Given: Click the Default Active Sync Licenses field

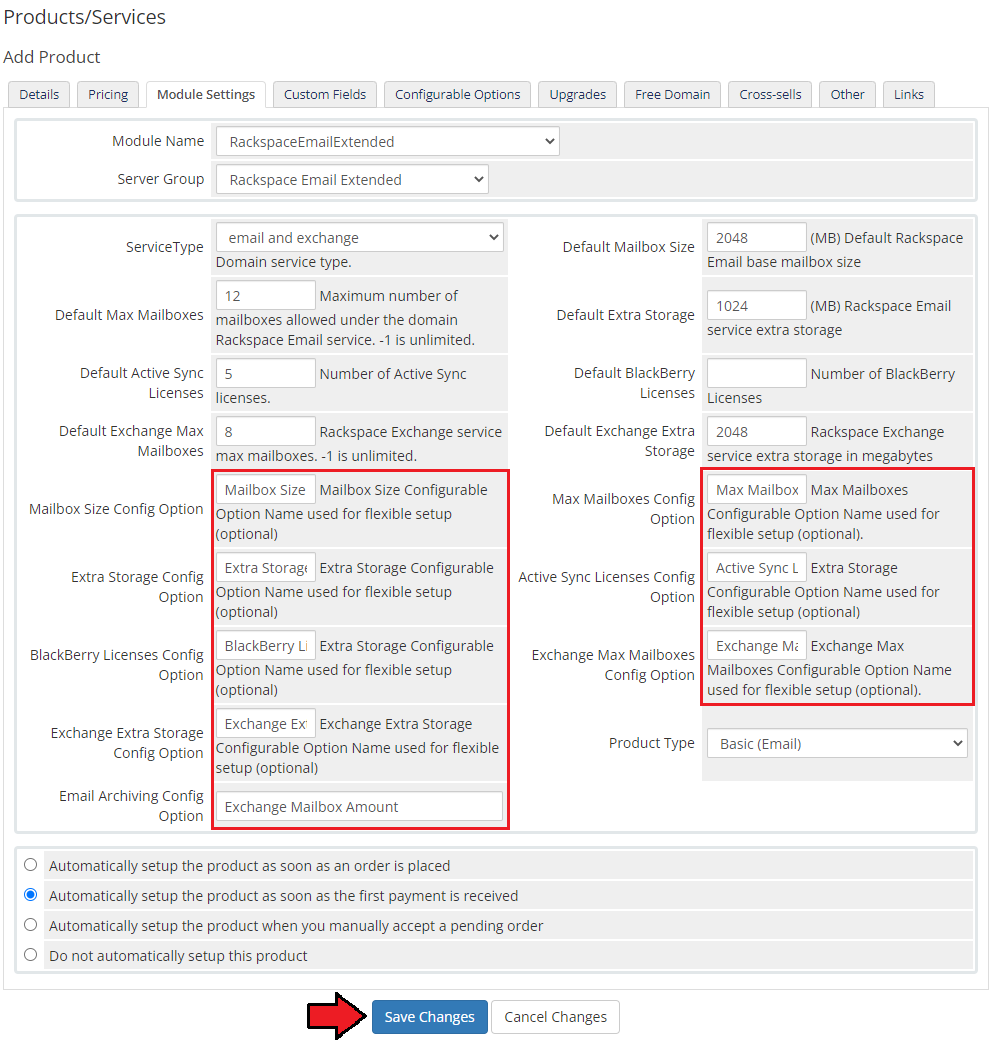Looking at the screenshot, I should click(x=265, y=373).
